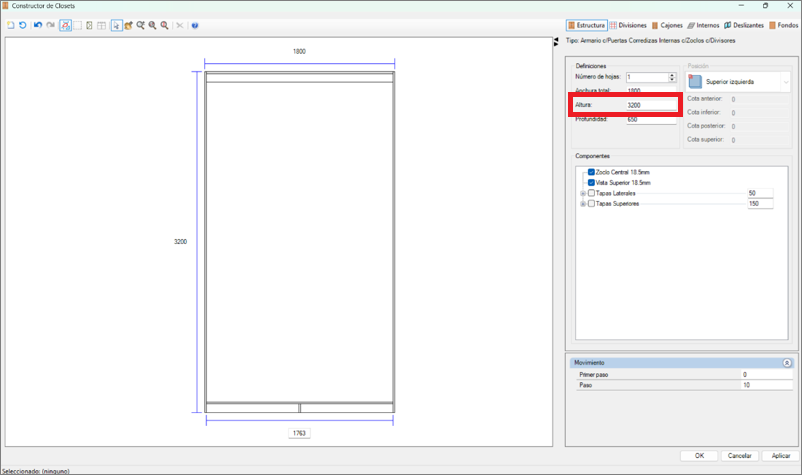The height and width of the screenshot is (475, 802).
Task: Switch to the Estructura tab
Action: tap(586, 25)
